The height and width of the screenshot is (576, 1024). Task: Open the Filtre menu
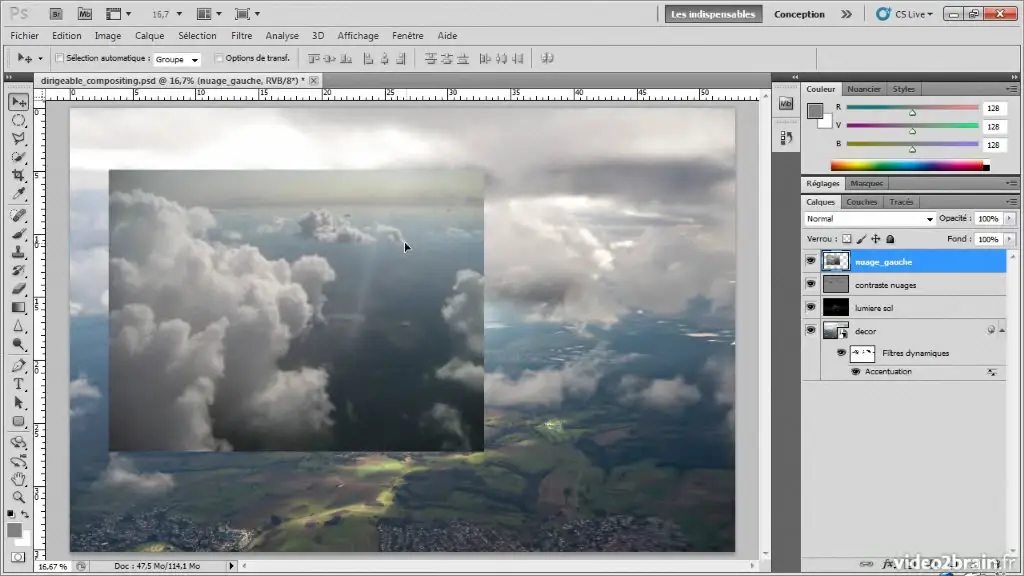point(242,35)
